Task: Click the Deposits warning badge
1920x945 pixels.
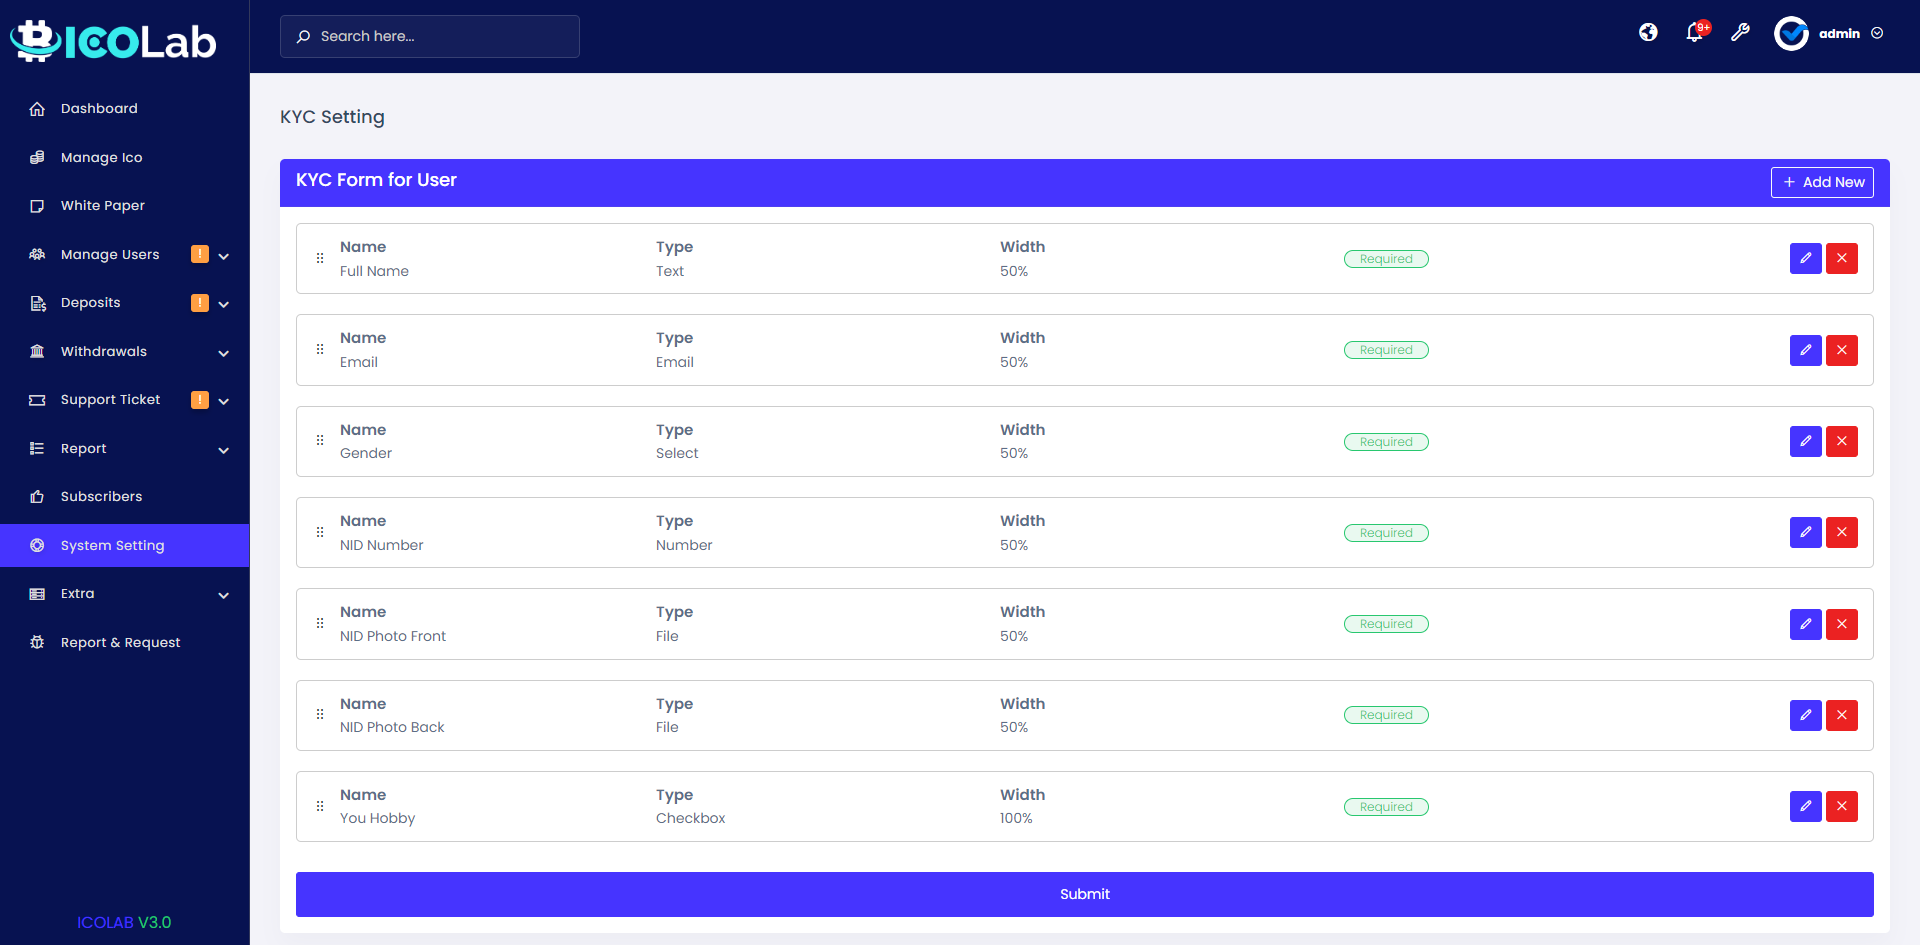Action: pos(200,303)
